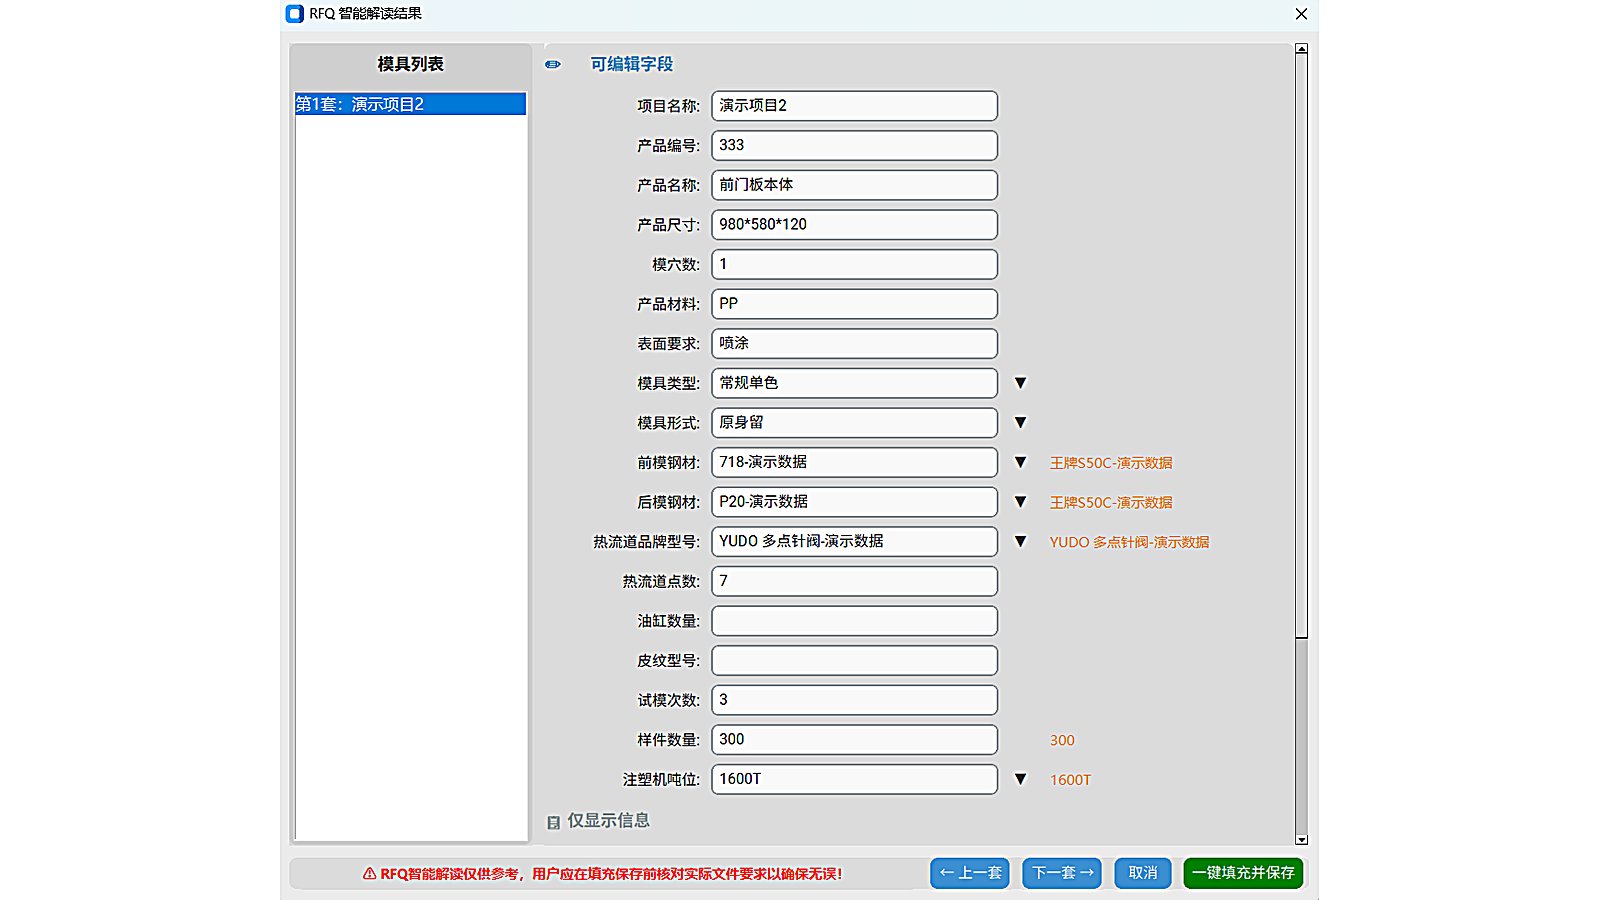Expand the 前模钢材 dropdown arrow

[x=1020, y=462]
